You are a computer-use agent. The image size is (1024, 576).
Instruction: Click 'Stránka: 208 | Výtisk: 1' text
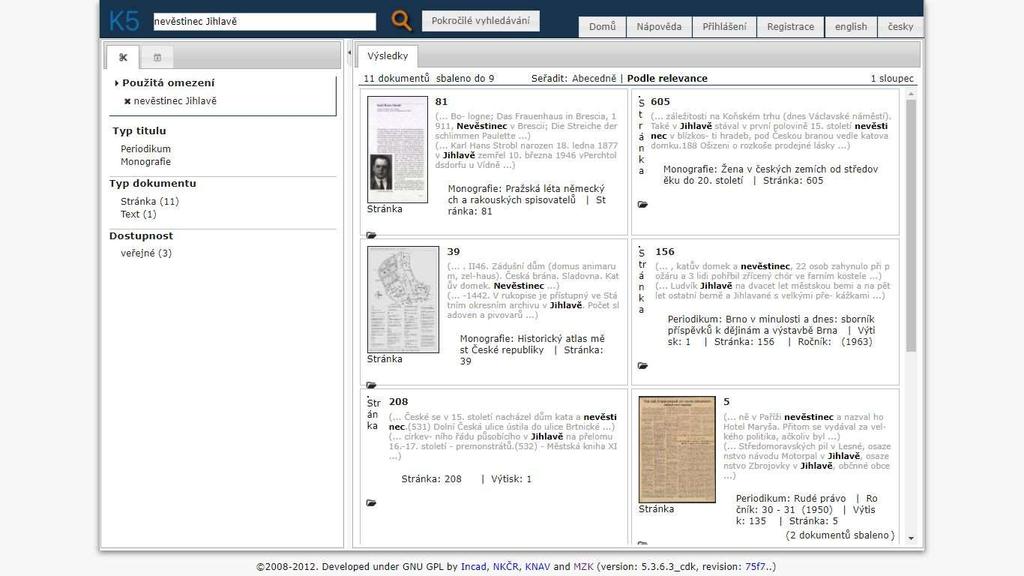tap(466, 479)
